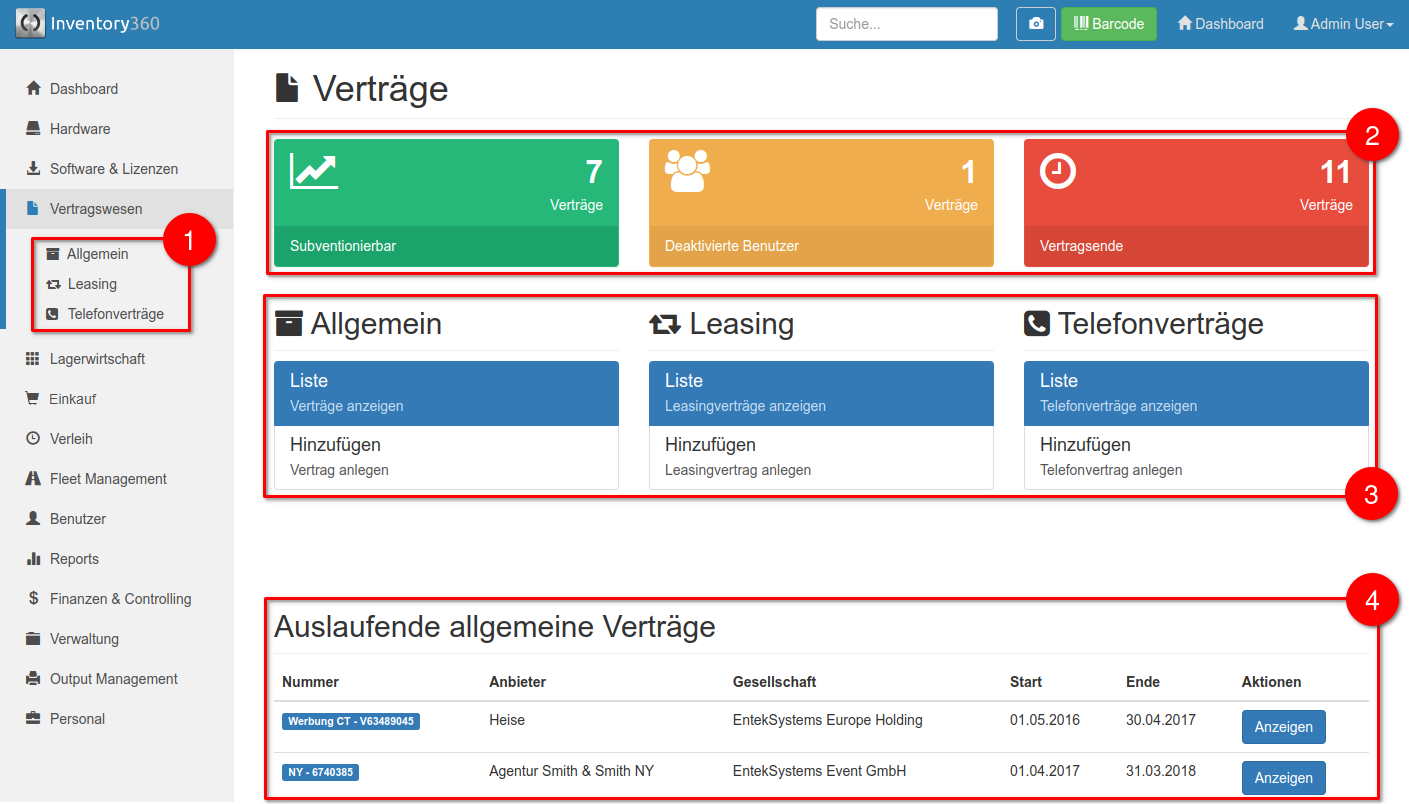Click the Suche search input field
The image size is (1409, 804).
point(906,24)
